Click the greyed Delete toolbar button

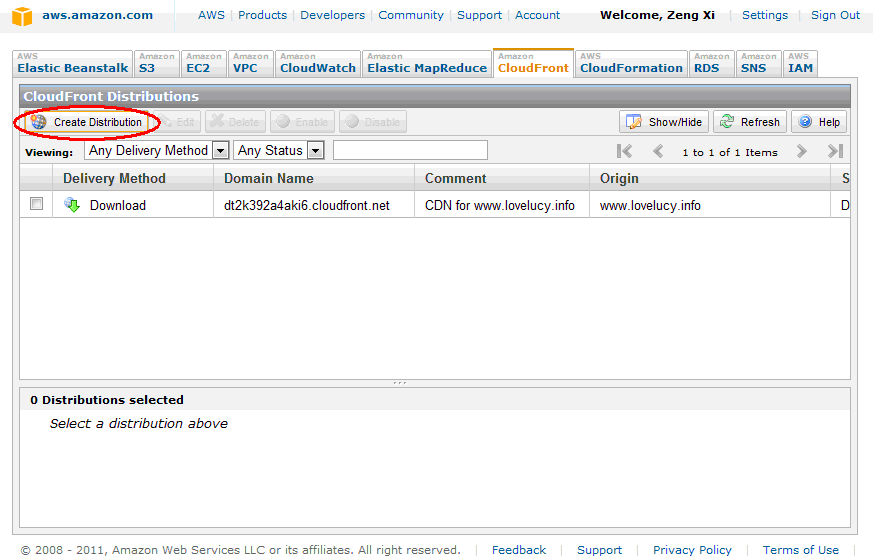(236, 122)
